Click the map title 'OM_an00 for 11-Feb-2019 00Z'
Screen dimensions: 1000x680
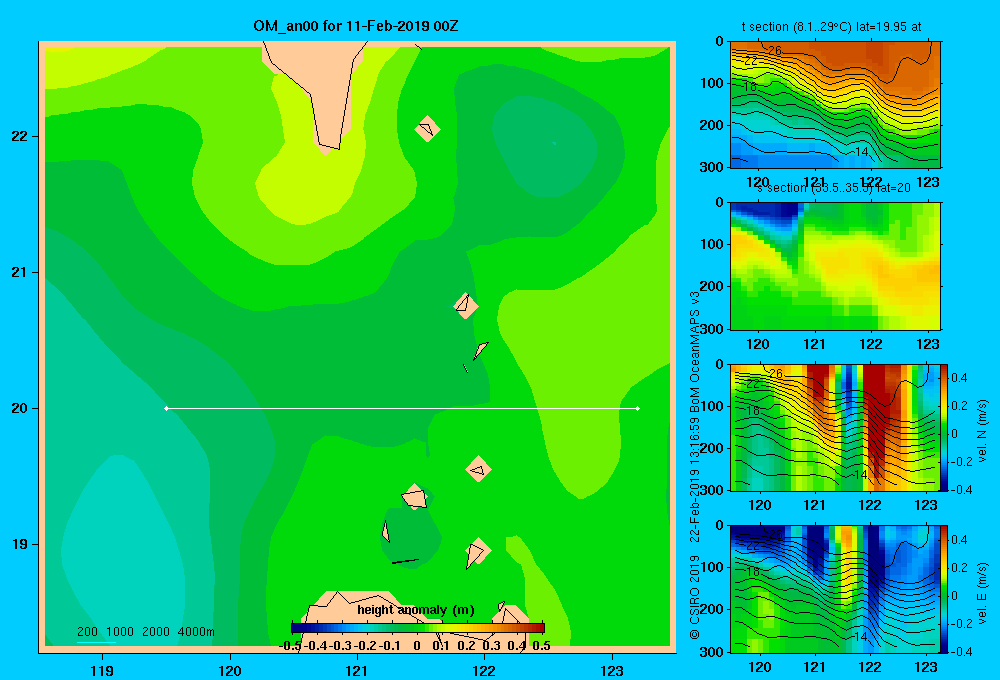click(x=355, y=26)
